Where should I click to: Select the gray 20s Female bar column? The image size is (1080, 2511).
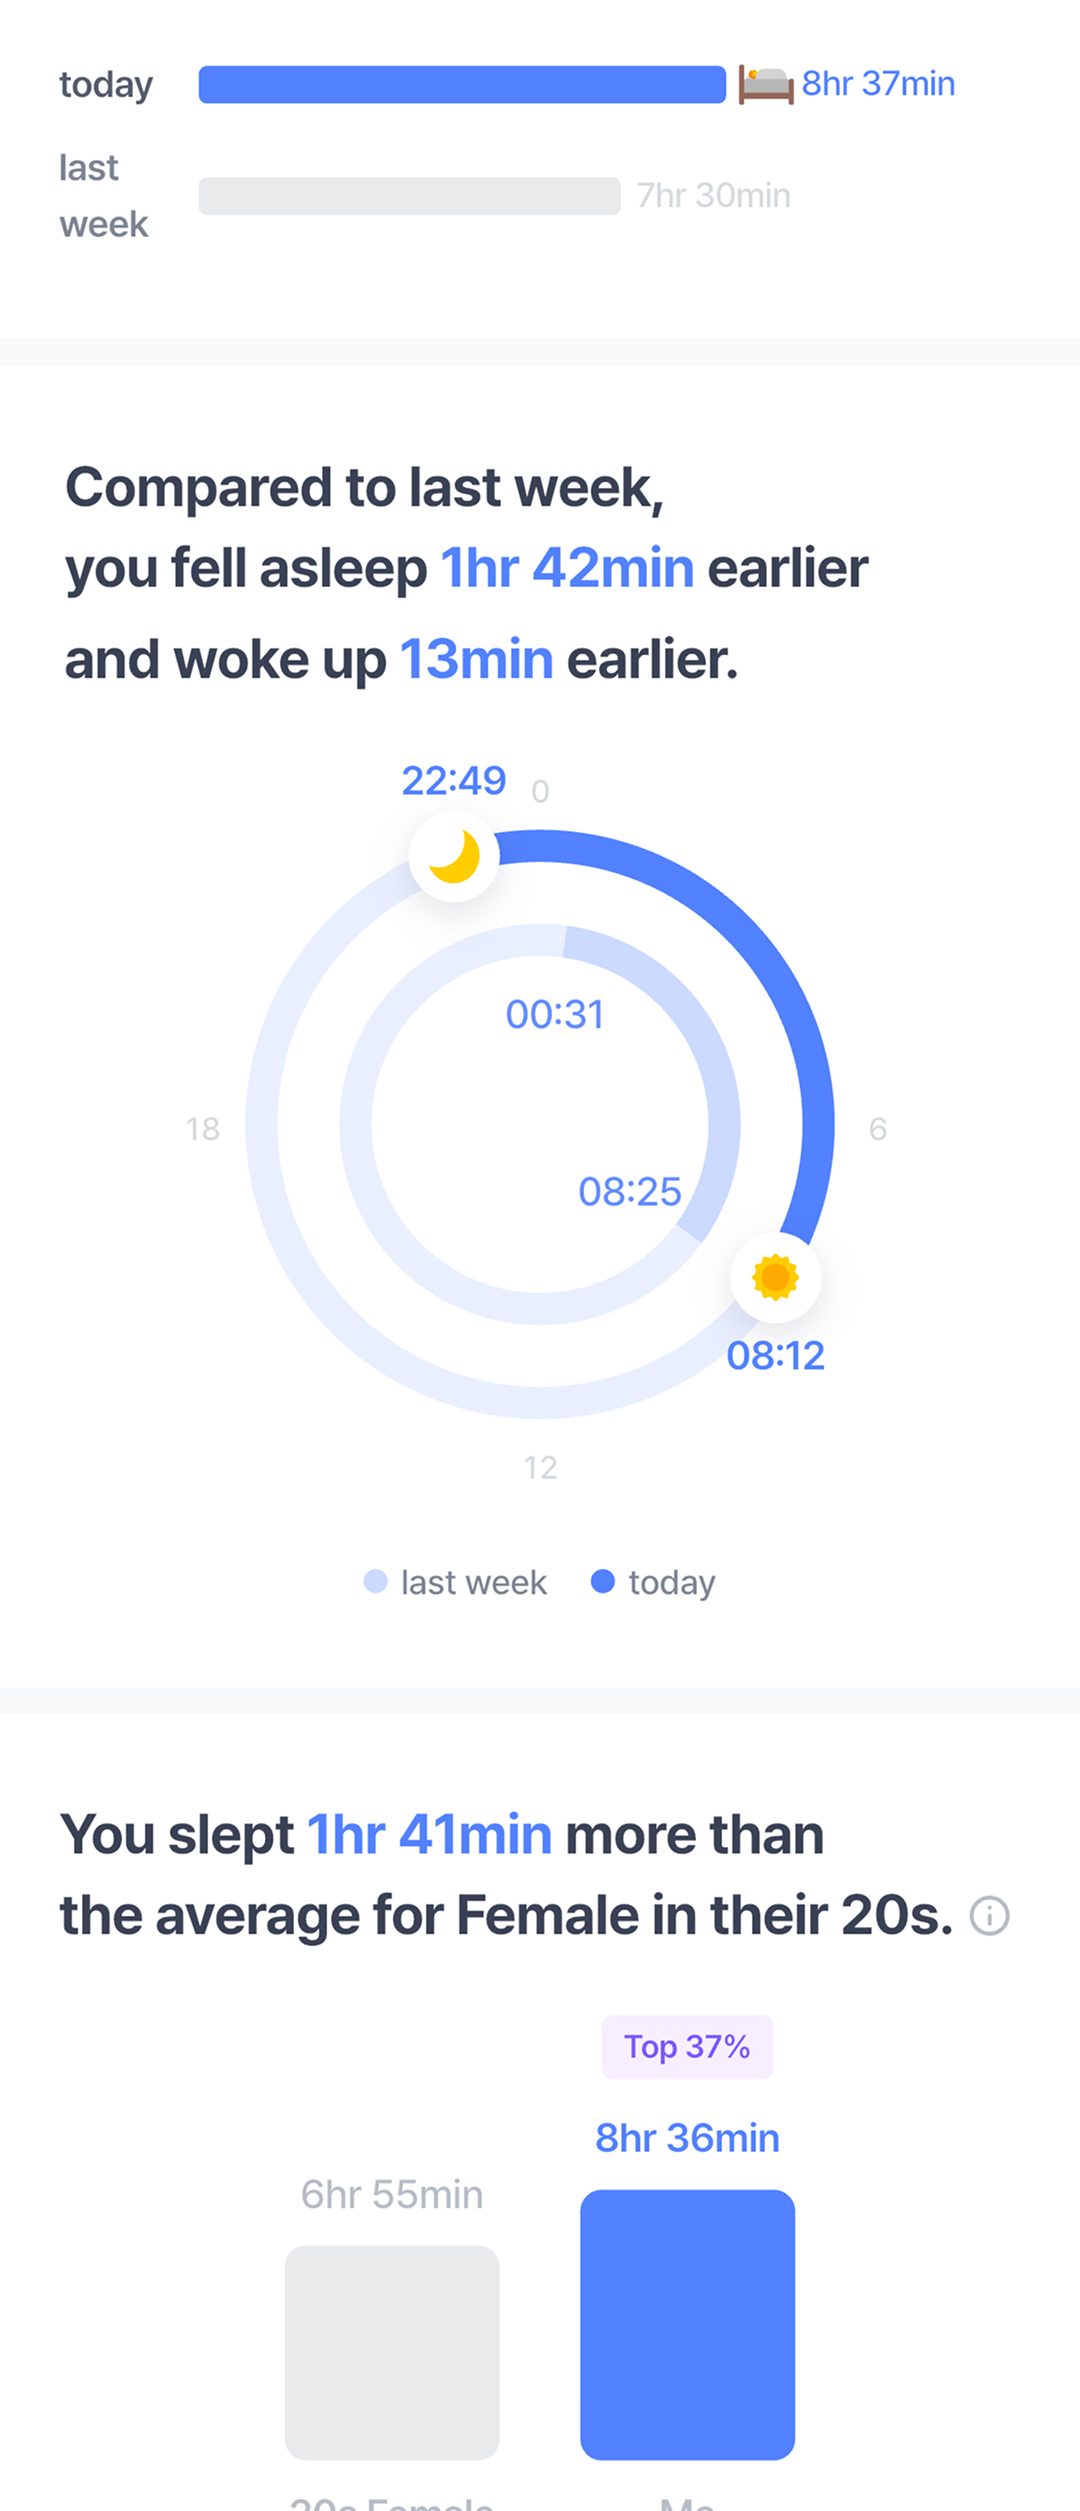coord(392,2352)
